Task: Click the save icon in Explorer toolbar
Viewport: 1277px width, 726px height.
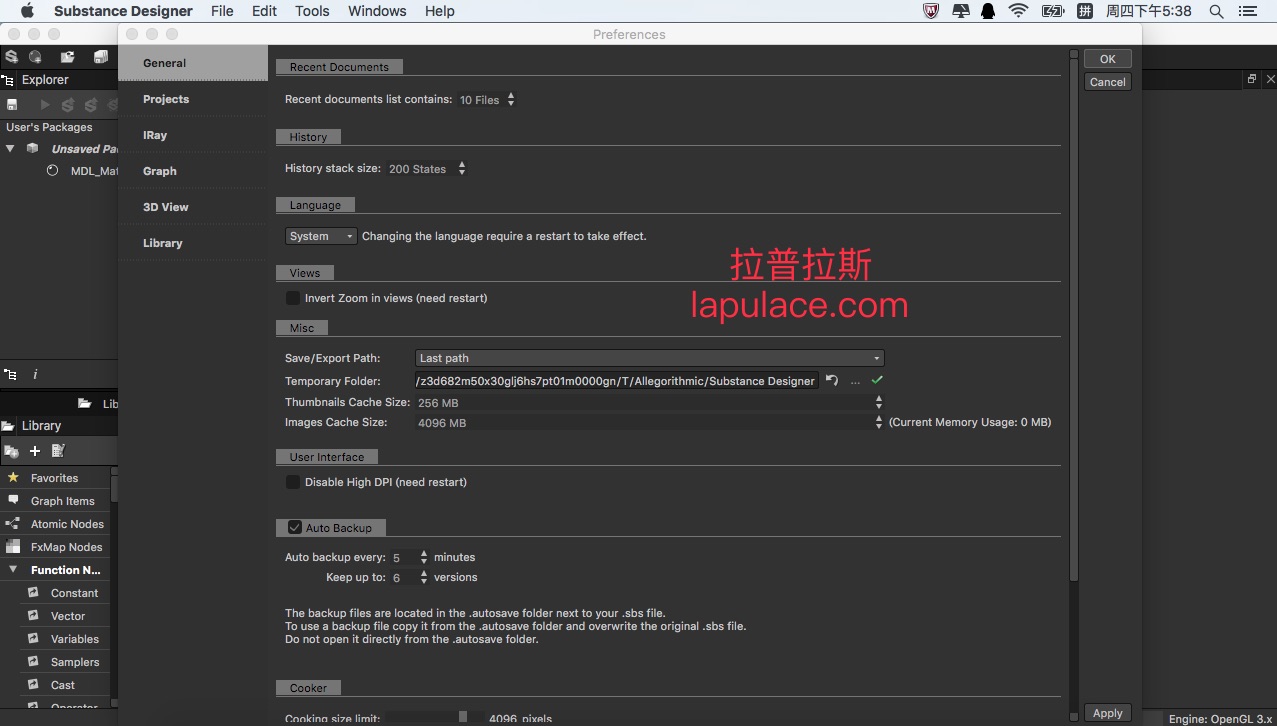Action: (12, 104)
